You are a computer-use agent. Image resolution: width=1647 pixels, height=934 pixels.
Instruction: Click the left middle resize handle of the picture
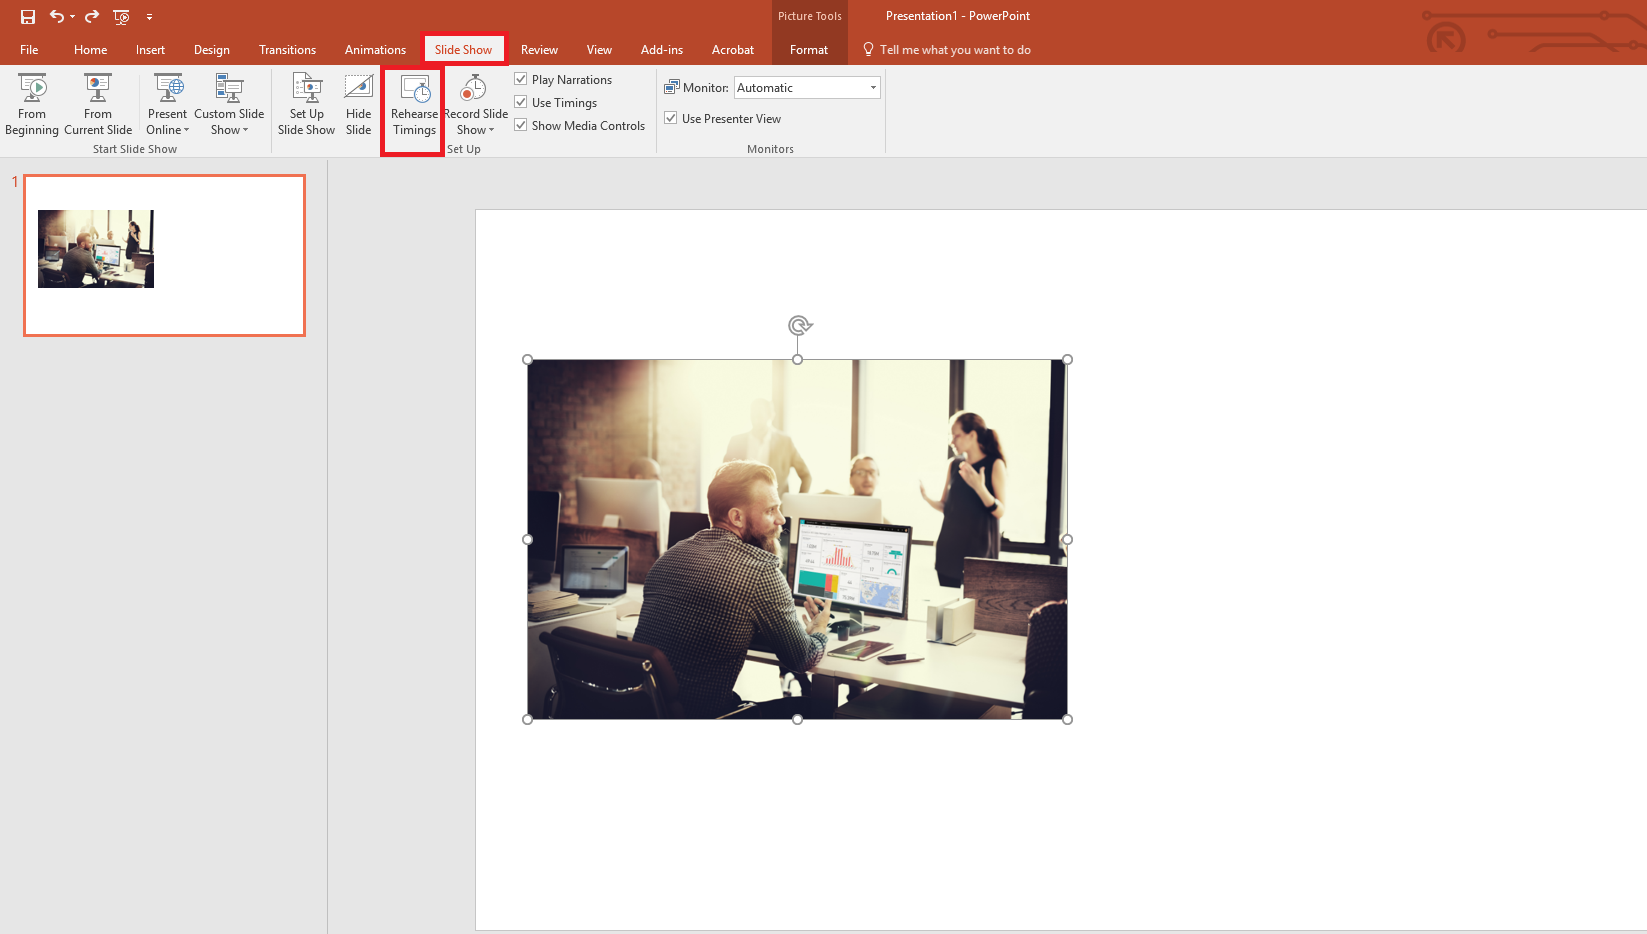pos(528,539)
